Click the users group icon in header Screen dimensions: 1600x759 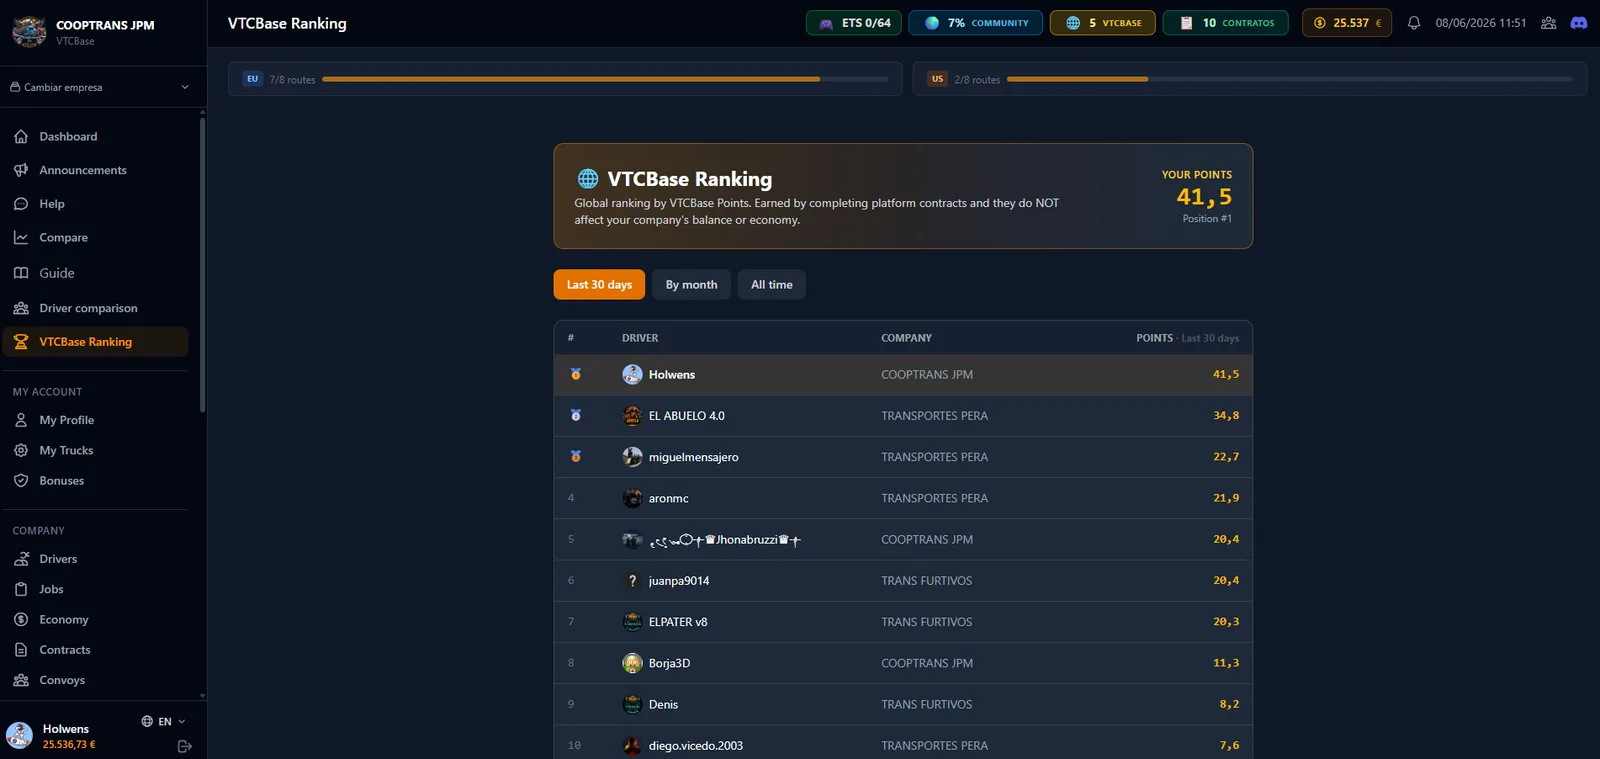pyautogui.click(x=1548, y=23)
